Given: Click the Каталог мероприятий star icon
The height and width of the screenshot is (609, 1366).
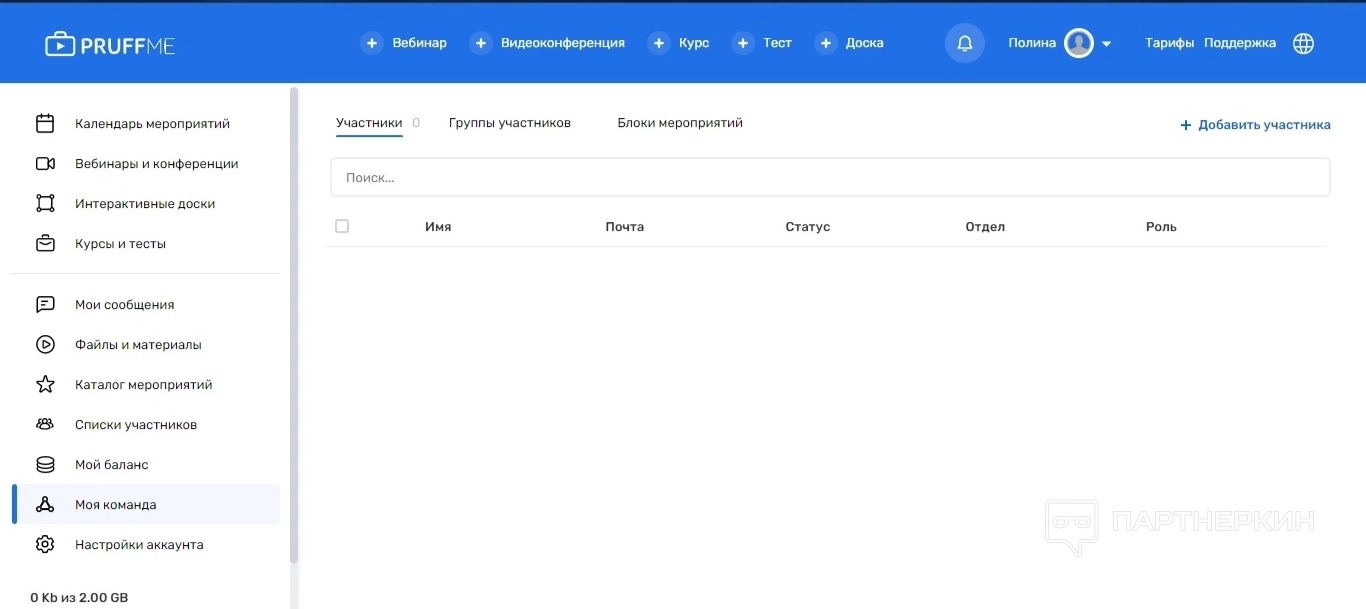Looking at the screenshot, I should tap(45, 385).
